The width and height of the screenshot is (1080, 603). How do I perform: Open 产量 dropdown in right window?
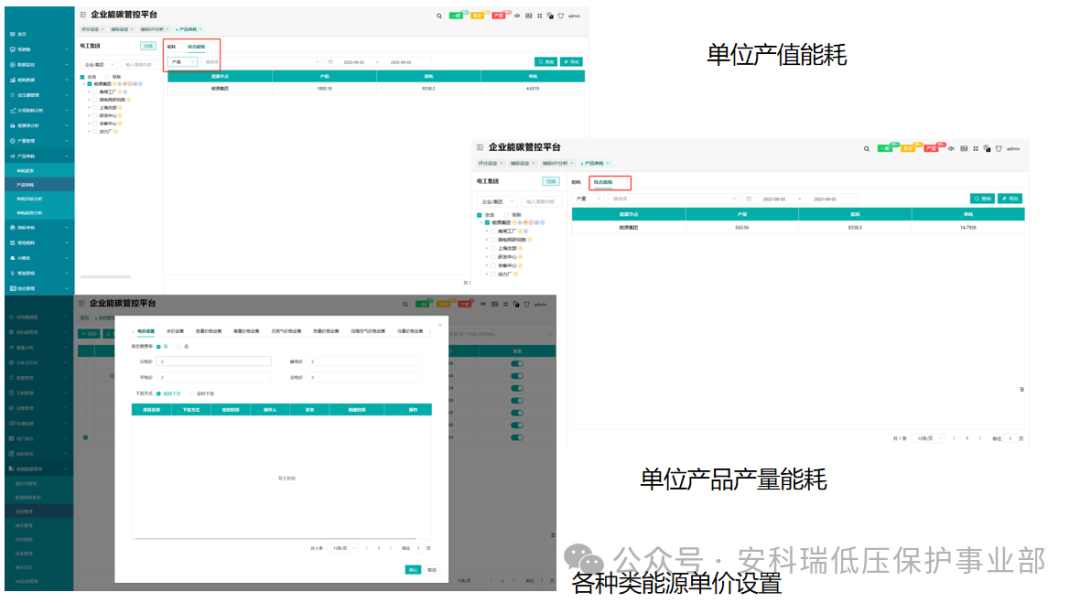tap(589, 198)
